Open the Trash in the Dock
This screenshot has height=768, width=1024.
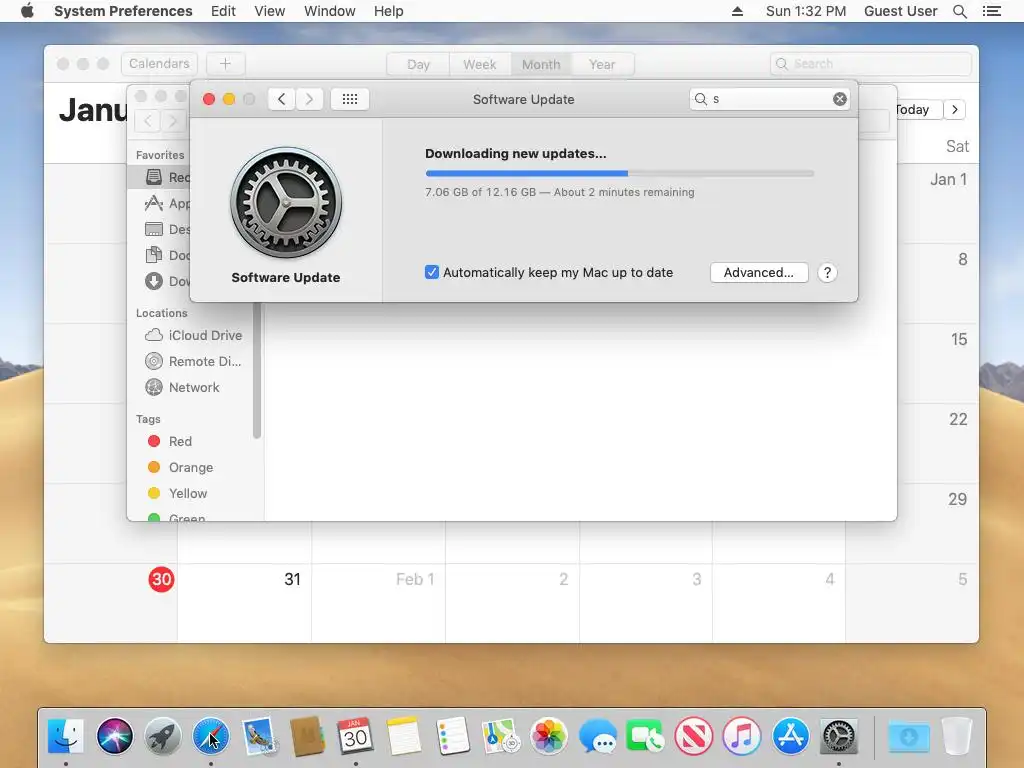[957, 736]
